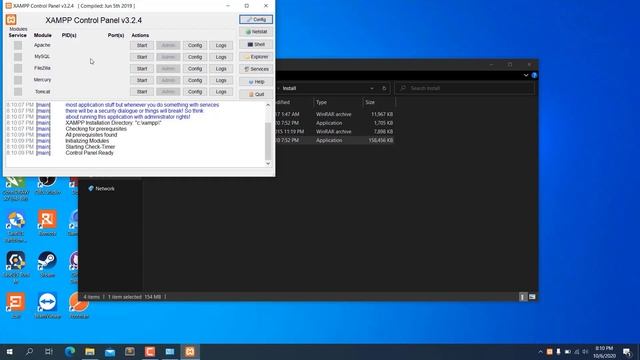640x360 pixels.
Task: Open the taskbar search icon
Action: pos(29,351)
